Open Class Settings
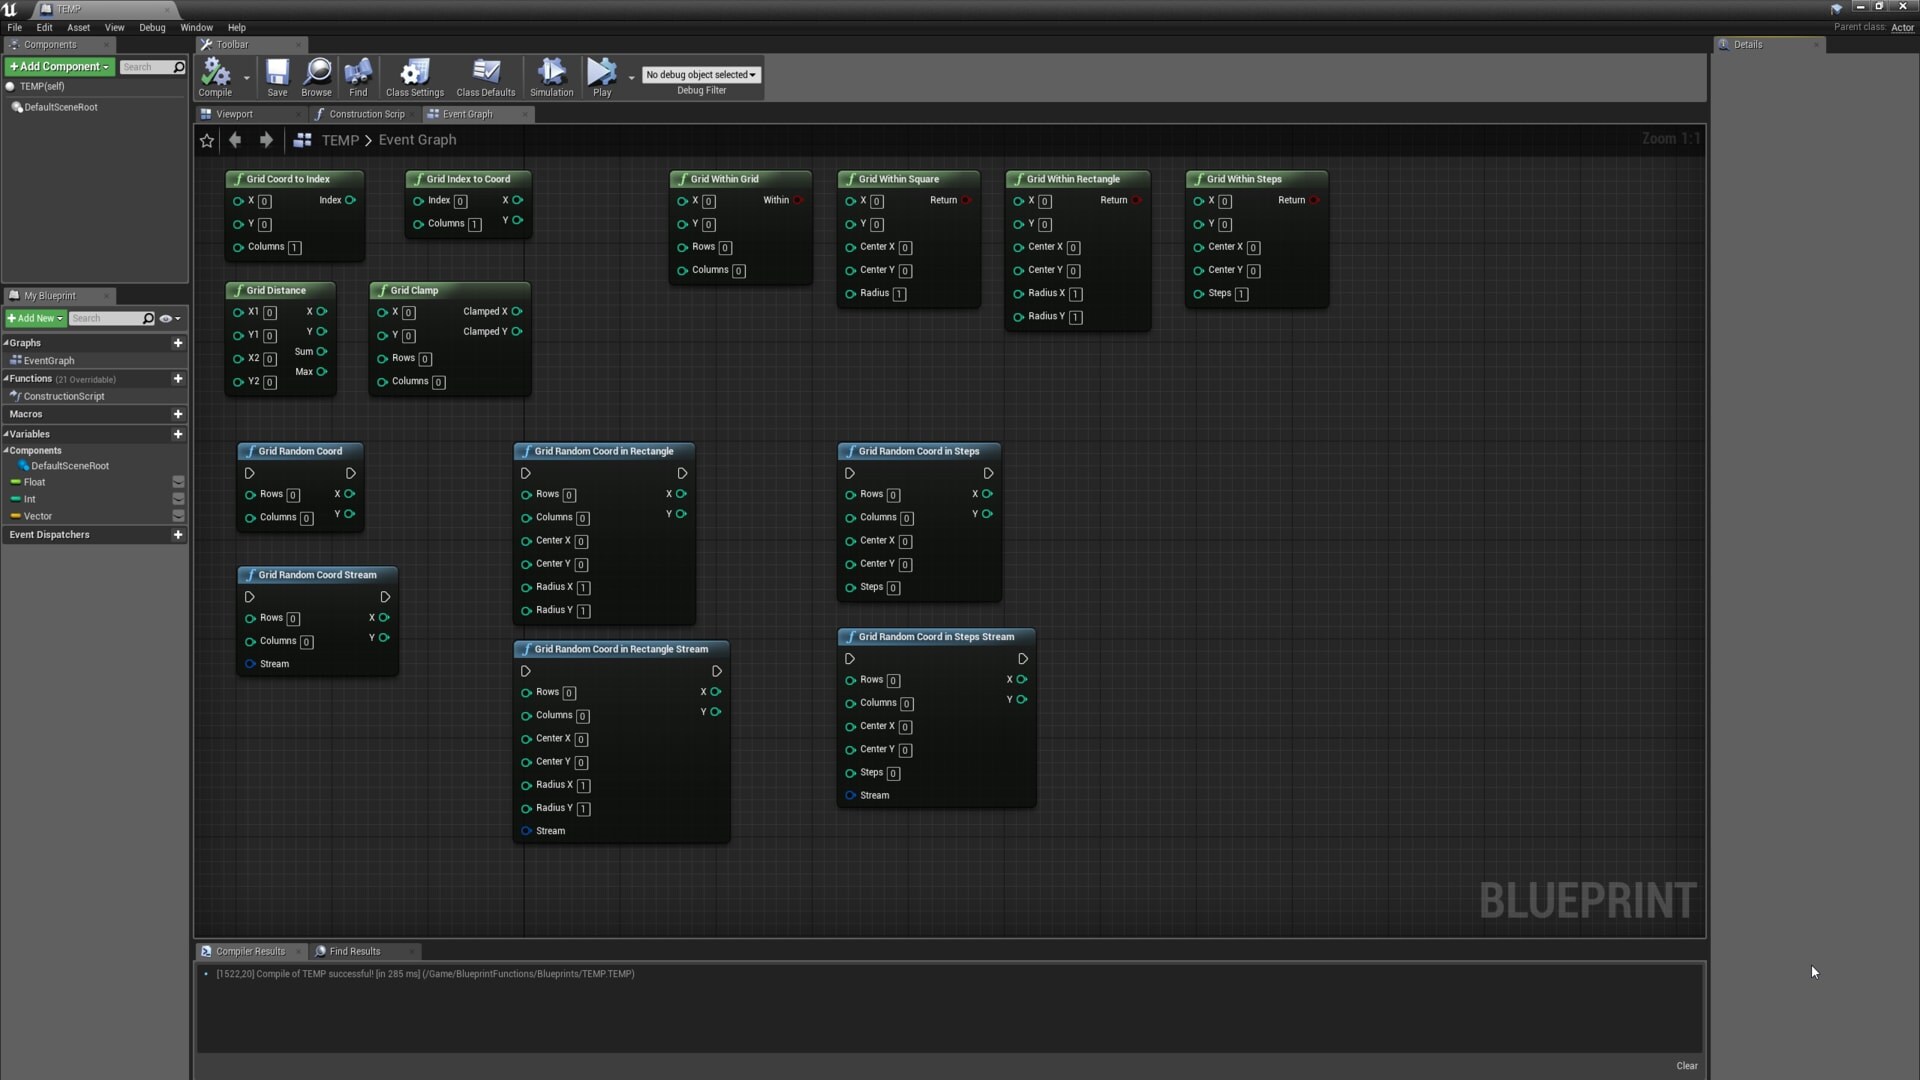 414,77
